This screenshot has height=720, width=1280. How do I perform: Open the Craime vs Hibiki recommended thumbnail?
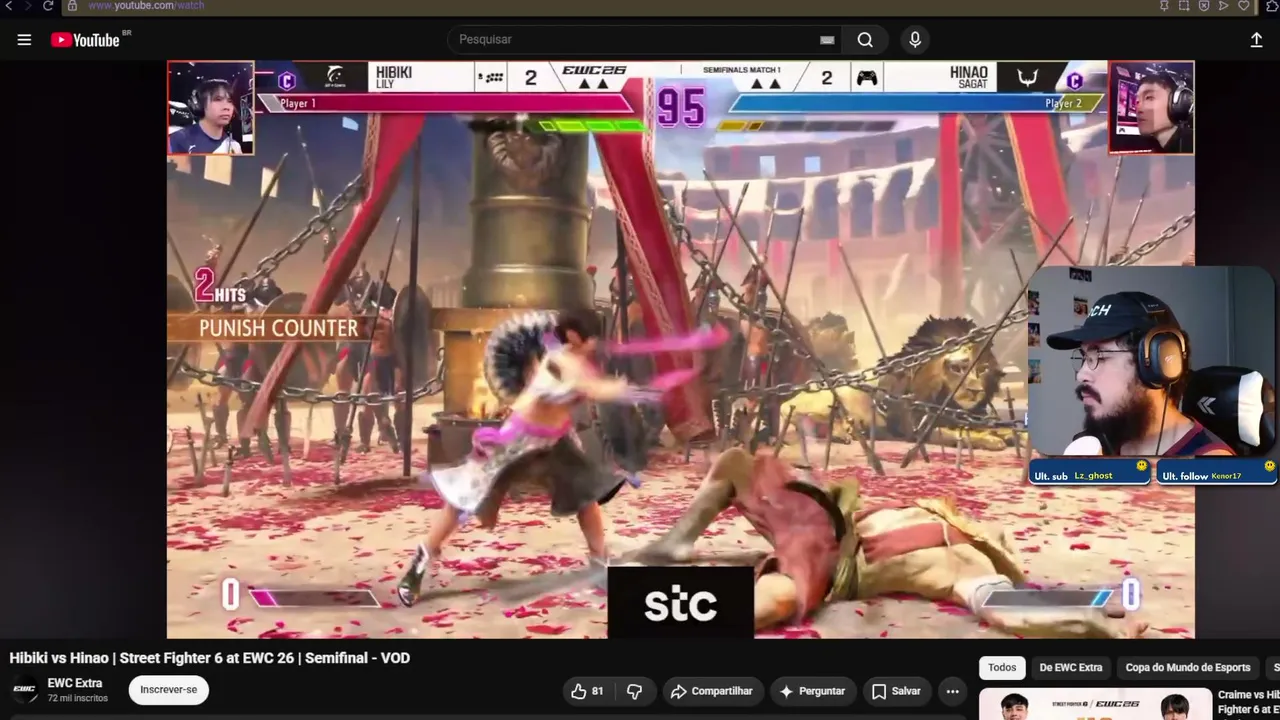tap(1095, 704)
